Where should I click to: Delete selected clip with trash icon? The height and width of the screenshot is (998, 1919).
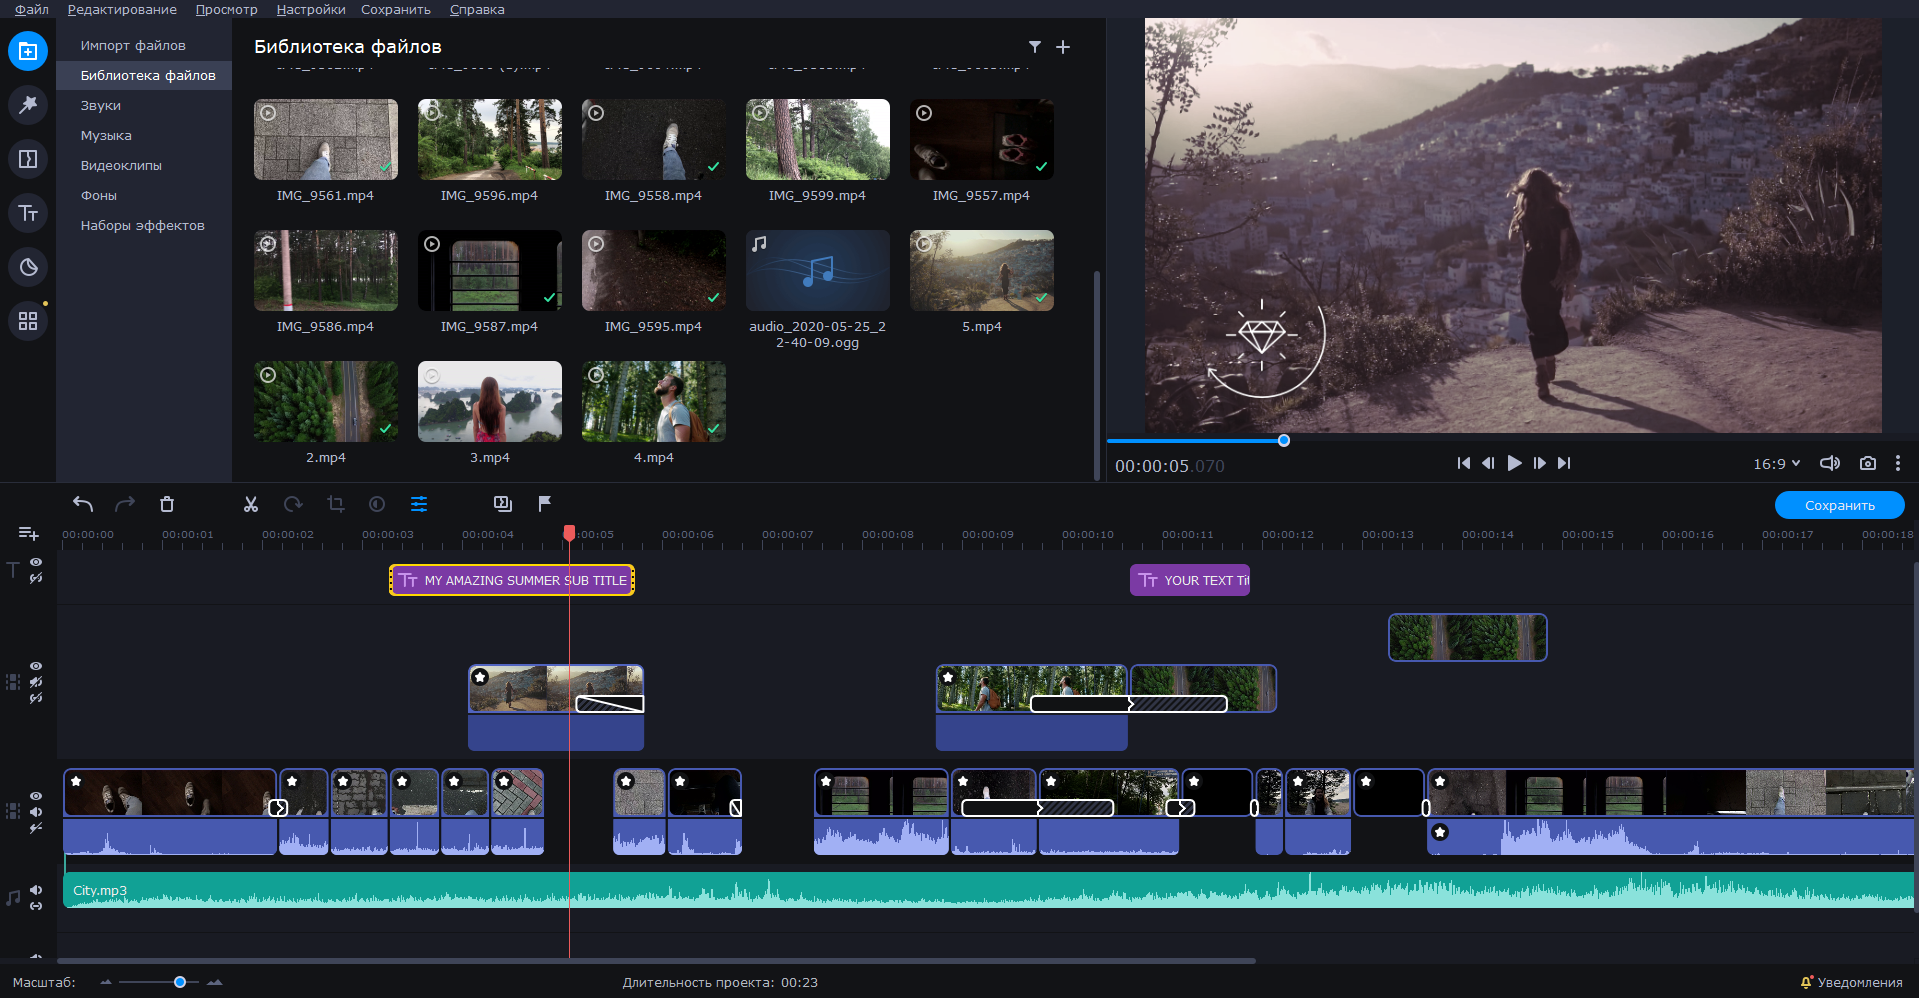coord(167,504)
